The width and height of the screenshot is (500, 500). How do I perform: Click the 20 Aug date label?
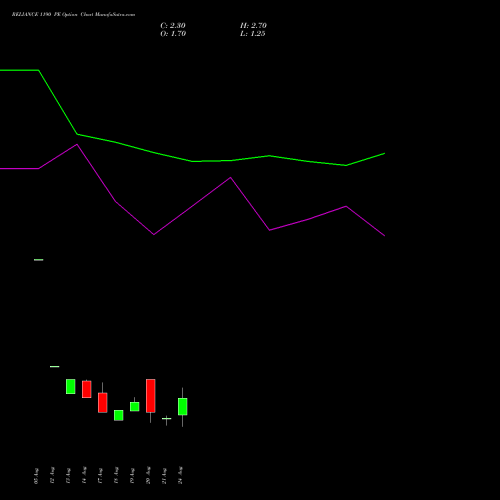pyautogui.click(x=148, y=476)
